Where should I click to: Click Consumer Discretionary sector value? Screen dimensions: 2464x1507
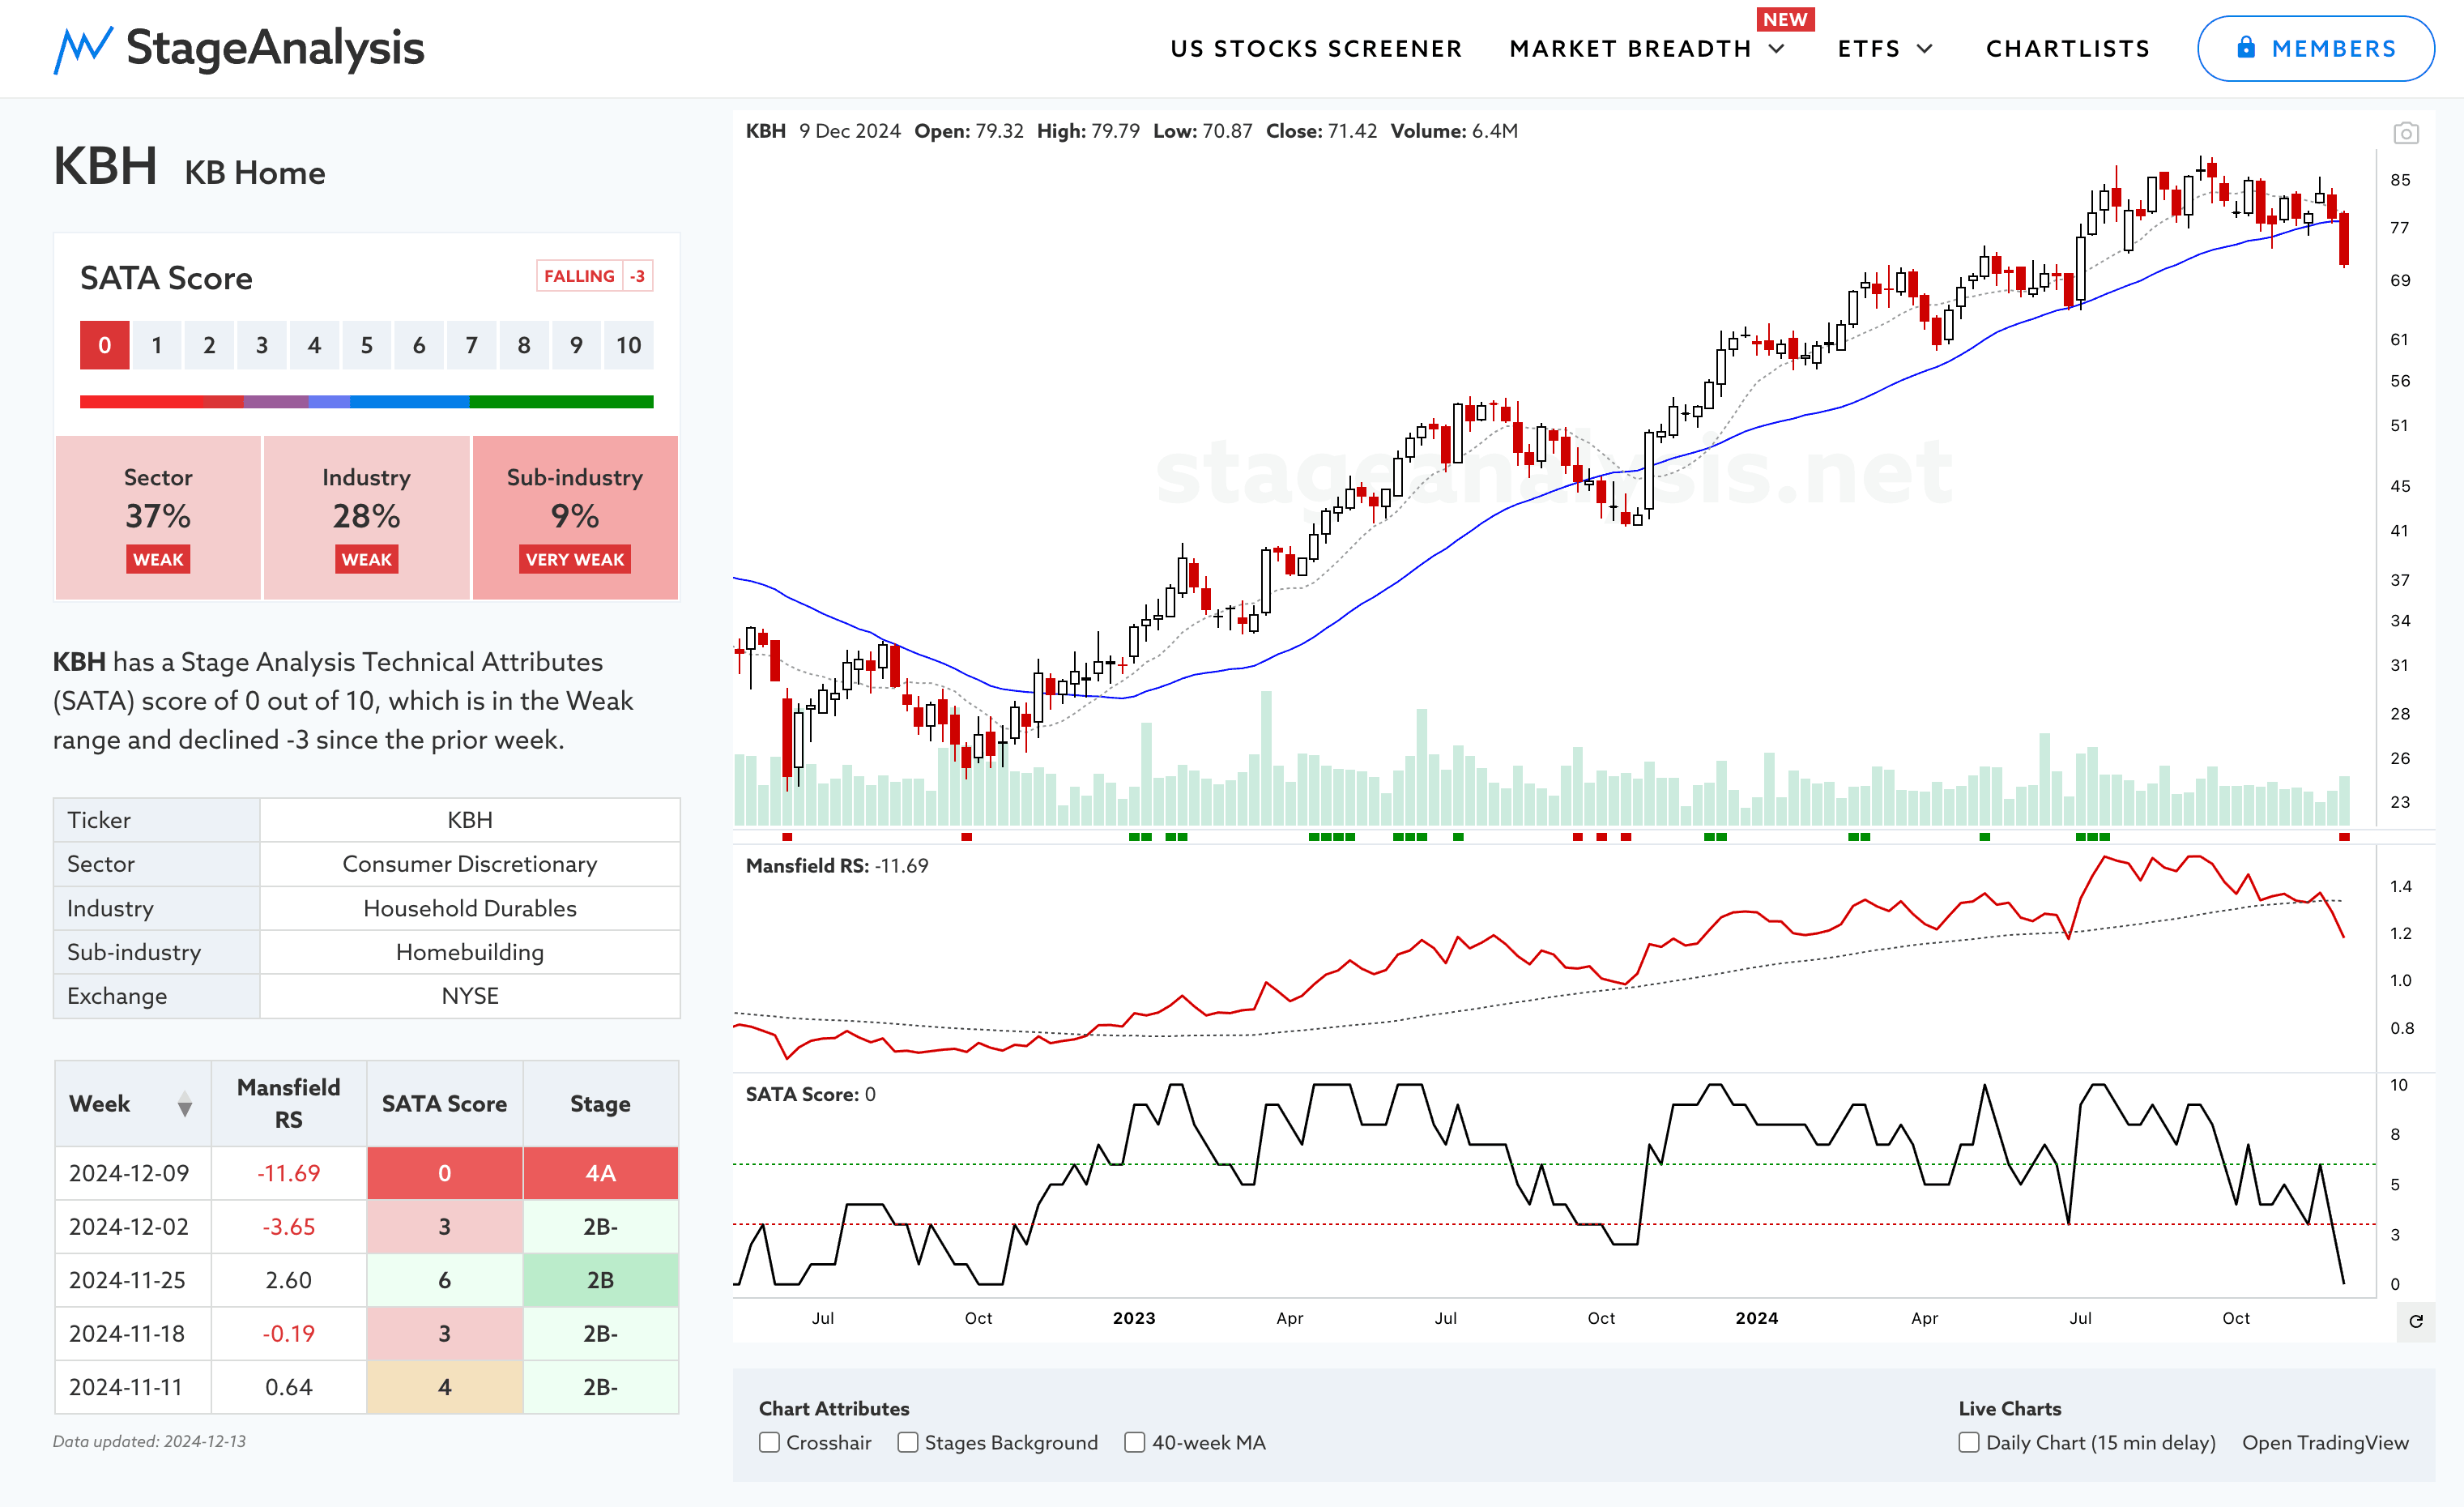point(469,864)
